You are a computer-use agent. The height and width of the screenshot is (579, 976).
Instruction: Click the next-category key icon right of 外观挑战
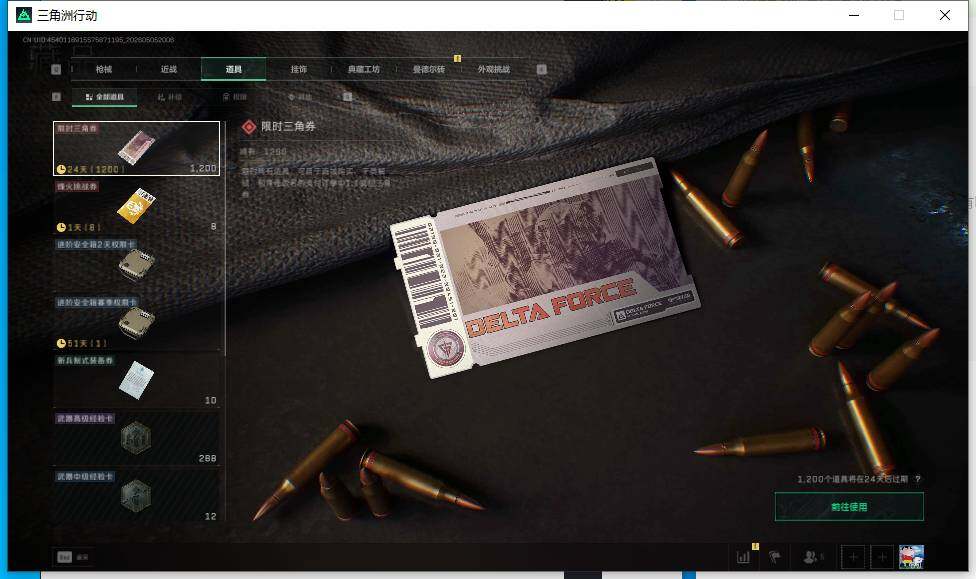(x=542, y=69)
